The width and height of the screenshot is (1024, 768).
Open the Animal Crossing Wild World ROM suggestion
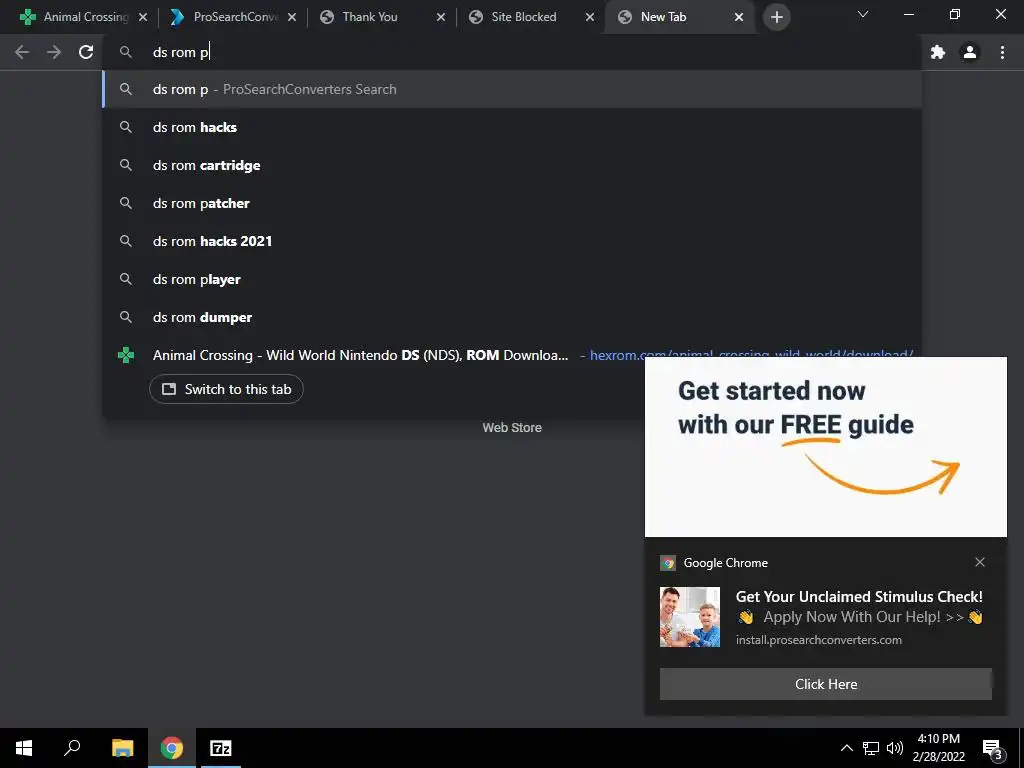[360, 355]
